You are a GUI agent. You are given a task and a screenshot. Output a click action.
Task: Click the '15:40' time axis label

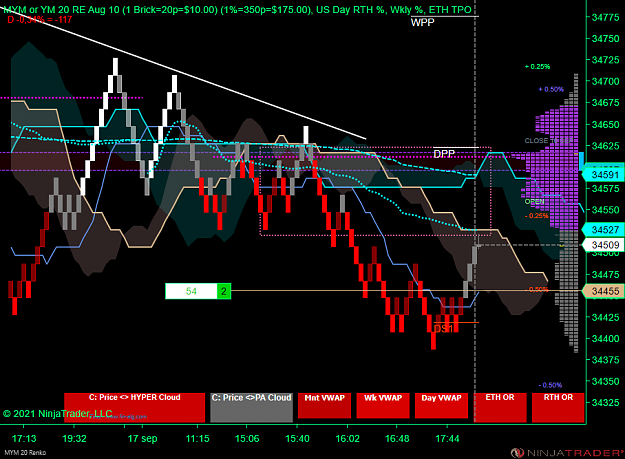(x=297, y=439)
